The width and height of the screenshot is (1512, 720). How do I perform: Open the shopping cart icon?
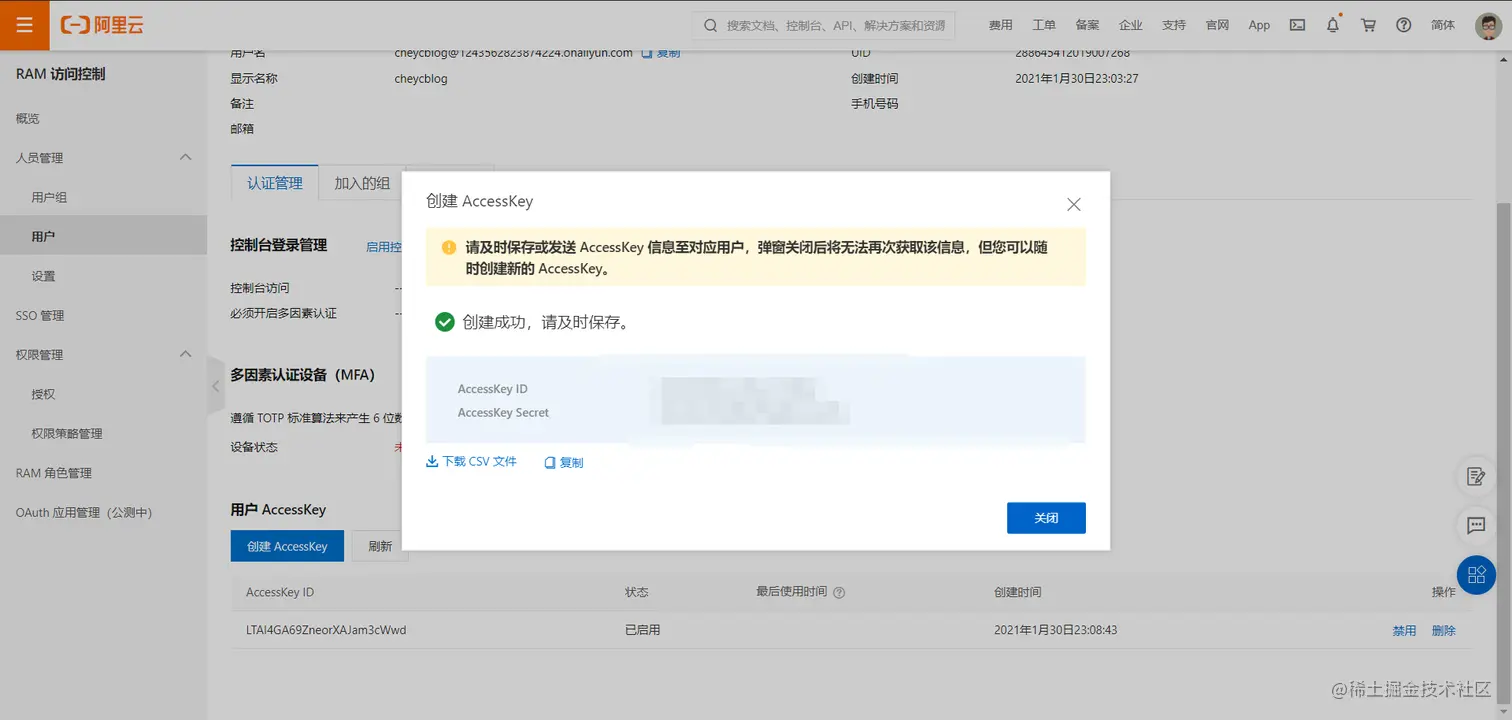(1368, 25)
